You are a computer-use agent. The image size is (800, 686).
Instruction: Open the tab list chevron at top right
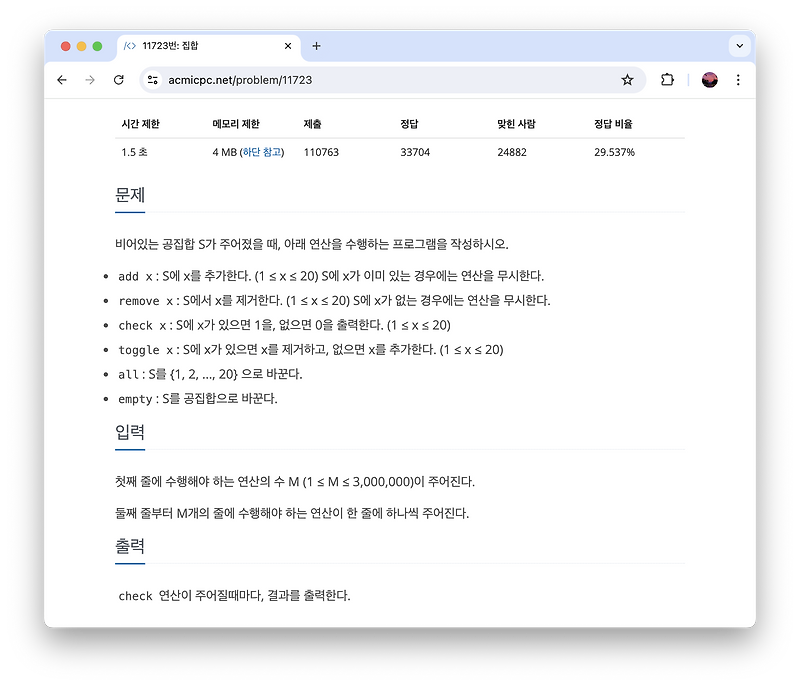click(x=738, y=46)
